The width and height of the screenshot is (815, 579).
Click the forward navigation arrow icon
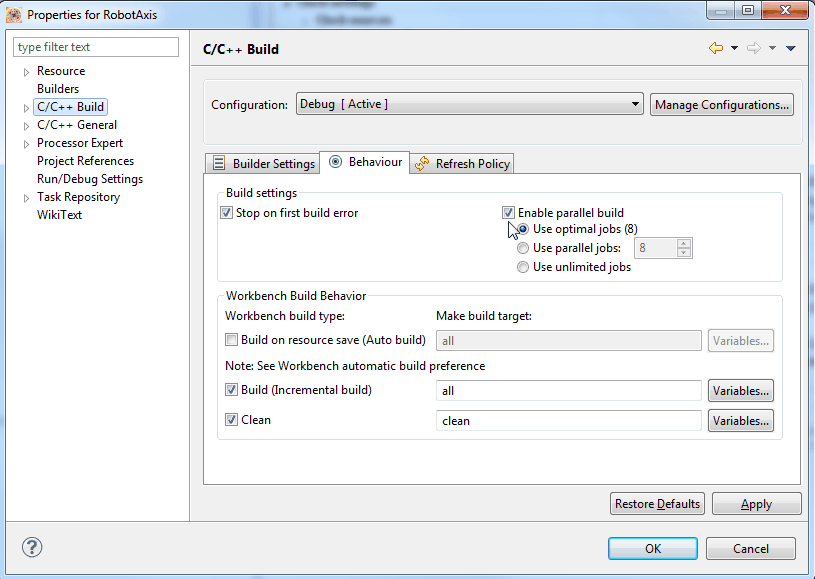point(753,48)
